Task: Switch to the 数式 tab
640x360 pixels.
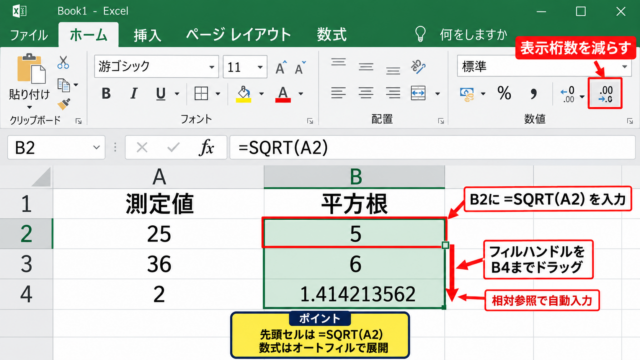Action: coord(331,35)
